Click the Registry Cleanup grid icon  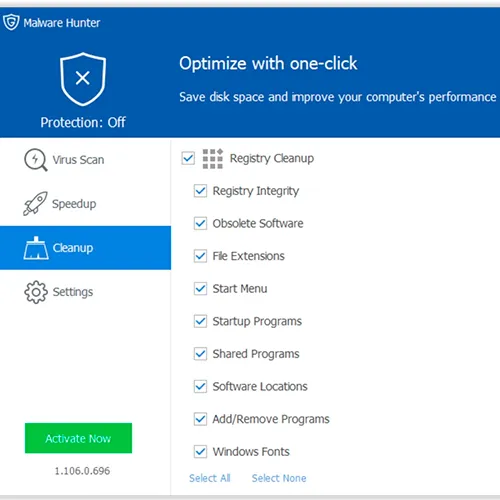213,159
